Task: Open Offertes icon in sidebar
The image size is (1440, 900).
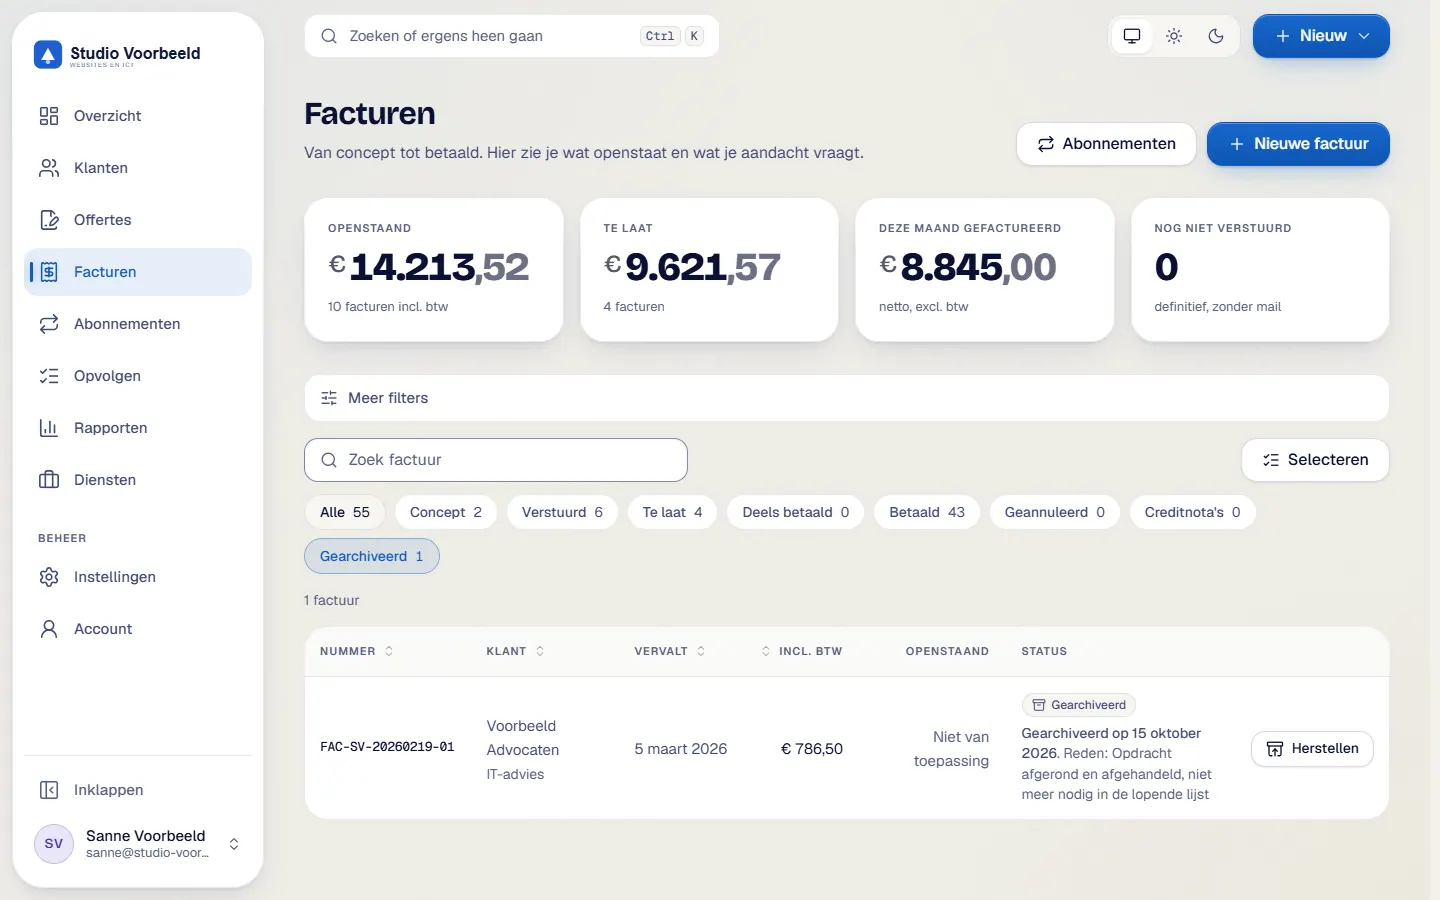Action: coord(49,220)
